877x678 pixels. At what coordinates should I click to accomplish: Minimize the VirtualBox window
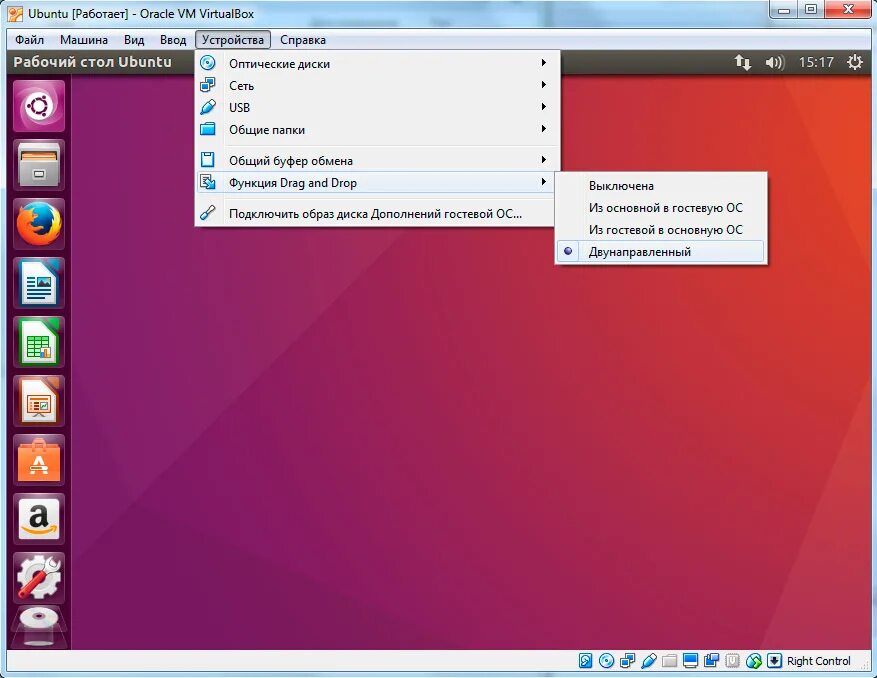click(784, 10)
